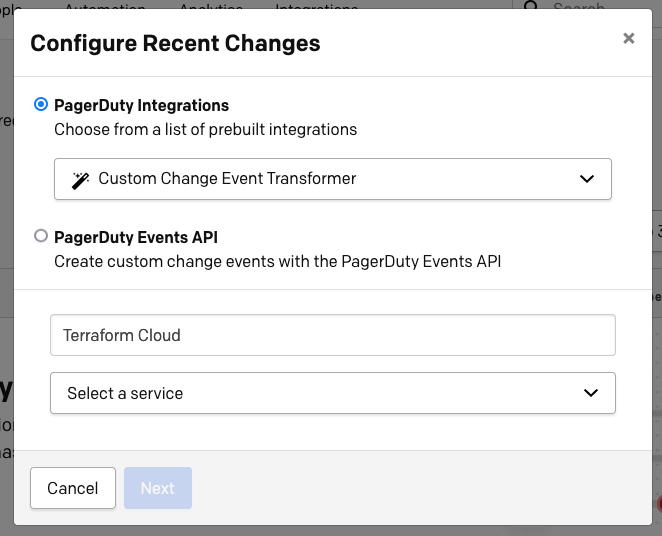Click the Configure Recent Changes heading
Image resolution: width=662 pixels, height=536 pixels.
click(175, 43)
